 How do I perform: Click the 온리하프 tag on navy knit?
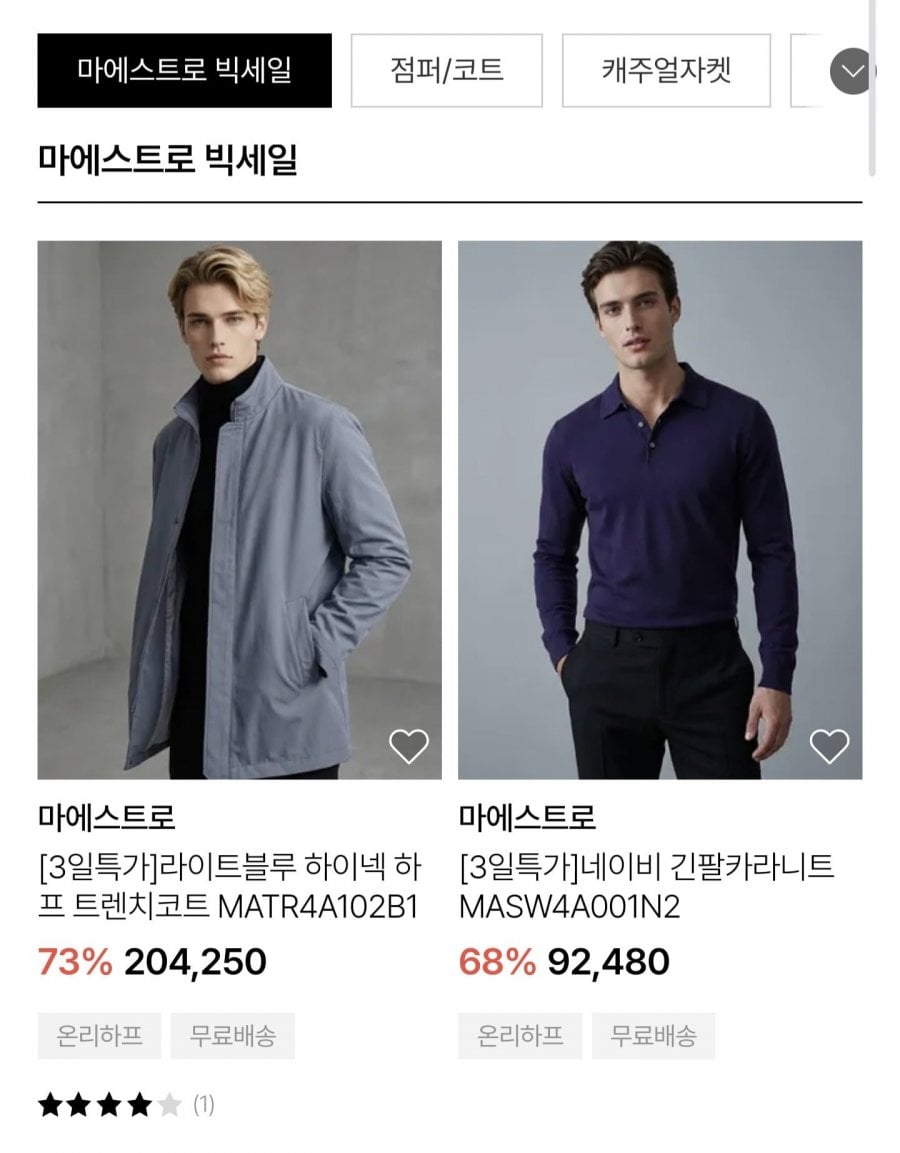pyautogui.click(x=520, y=1035)
